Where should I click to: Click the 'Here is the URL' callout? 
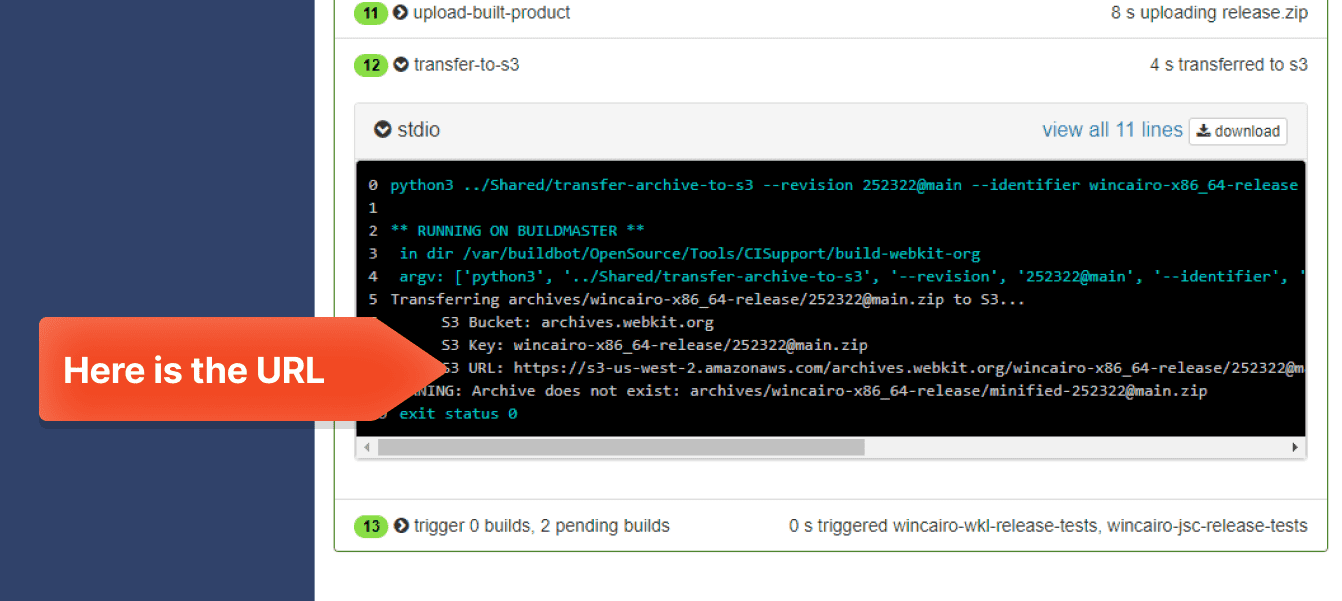194,370
